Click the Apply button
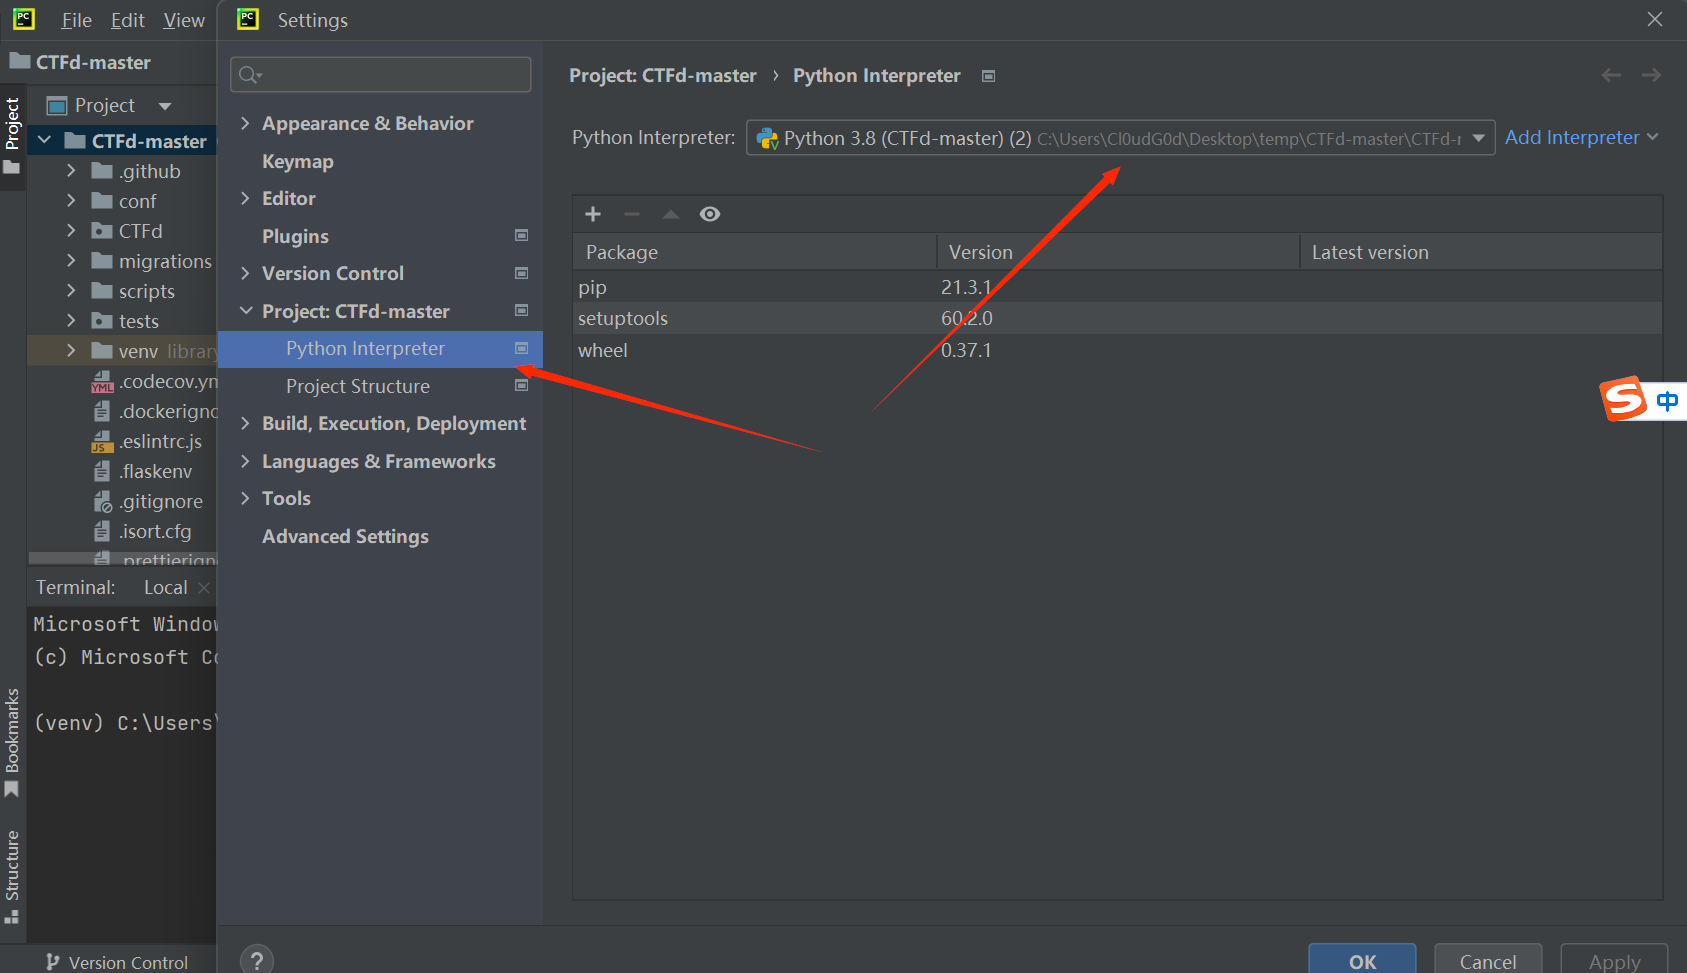Screen dimensions: 1687x973 [x=1614, y=960]
